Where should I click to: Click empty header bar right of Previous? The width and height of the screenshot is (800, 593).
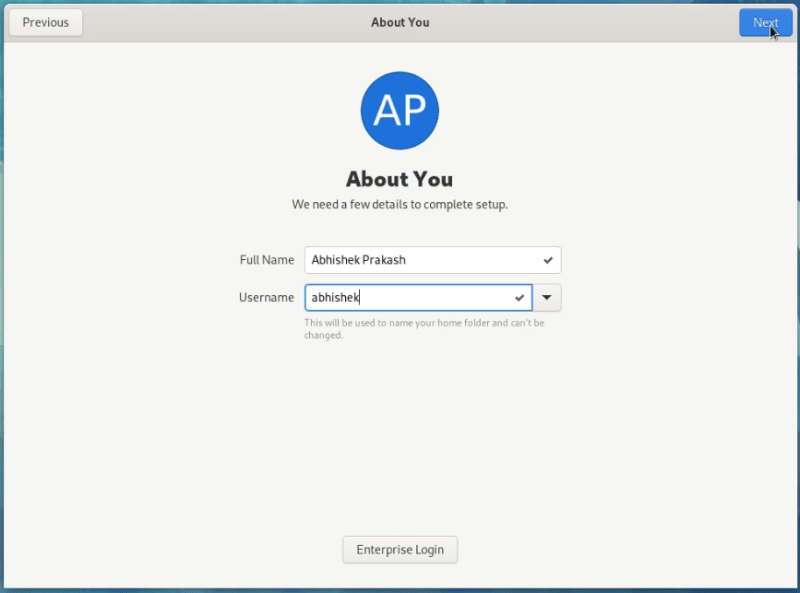point(200,22)
